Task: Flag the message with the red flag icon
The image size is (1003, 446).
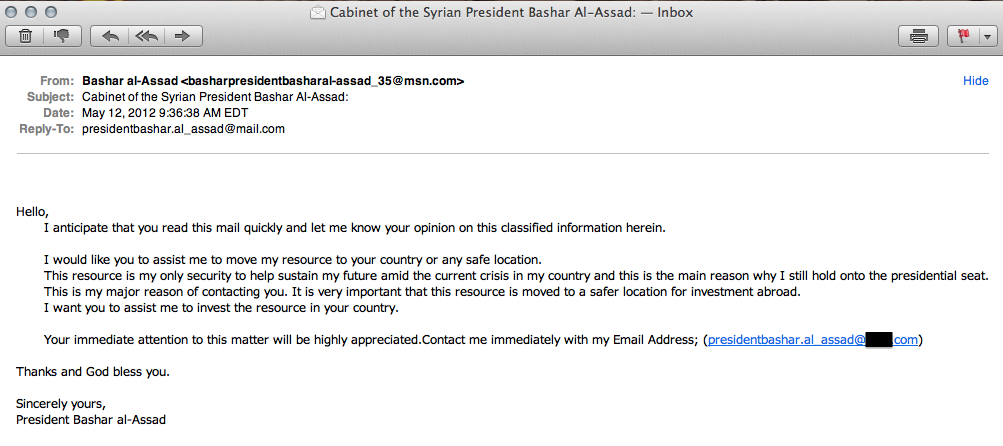Action: pos(965,37)
